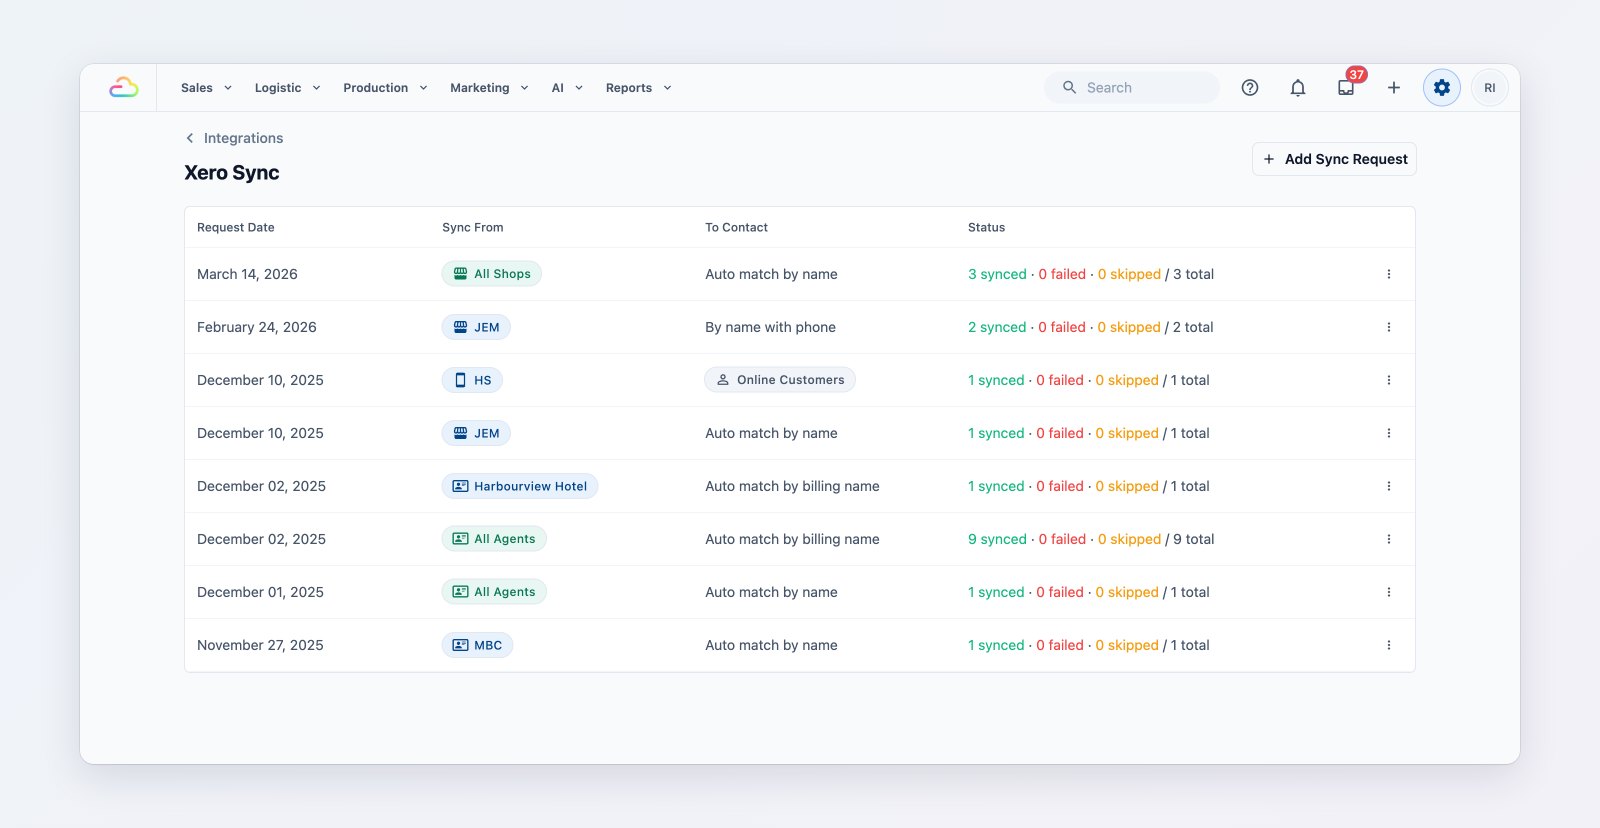Image resolution: width=1600 pixels, height=828 pixels.
Task: Click the Harbourview Hotel tag
Action: click(520, 486)
